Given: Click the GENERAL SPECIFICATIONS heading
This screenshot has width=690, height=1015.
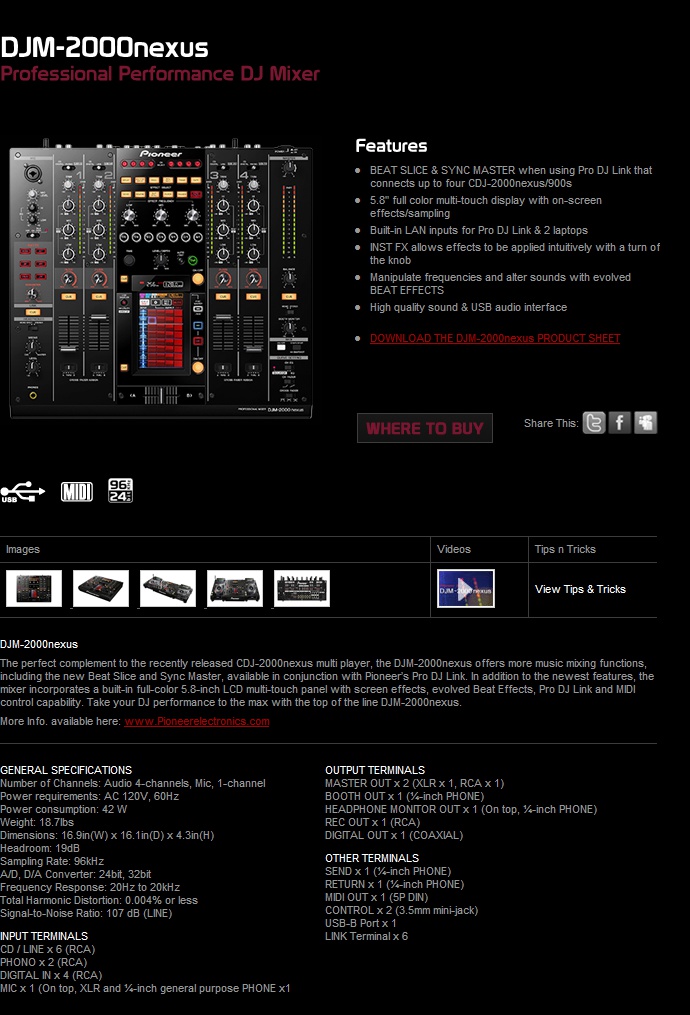Looking at the screenshot, I should click(66, 770).
